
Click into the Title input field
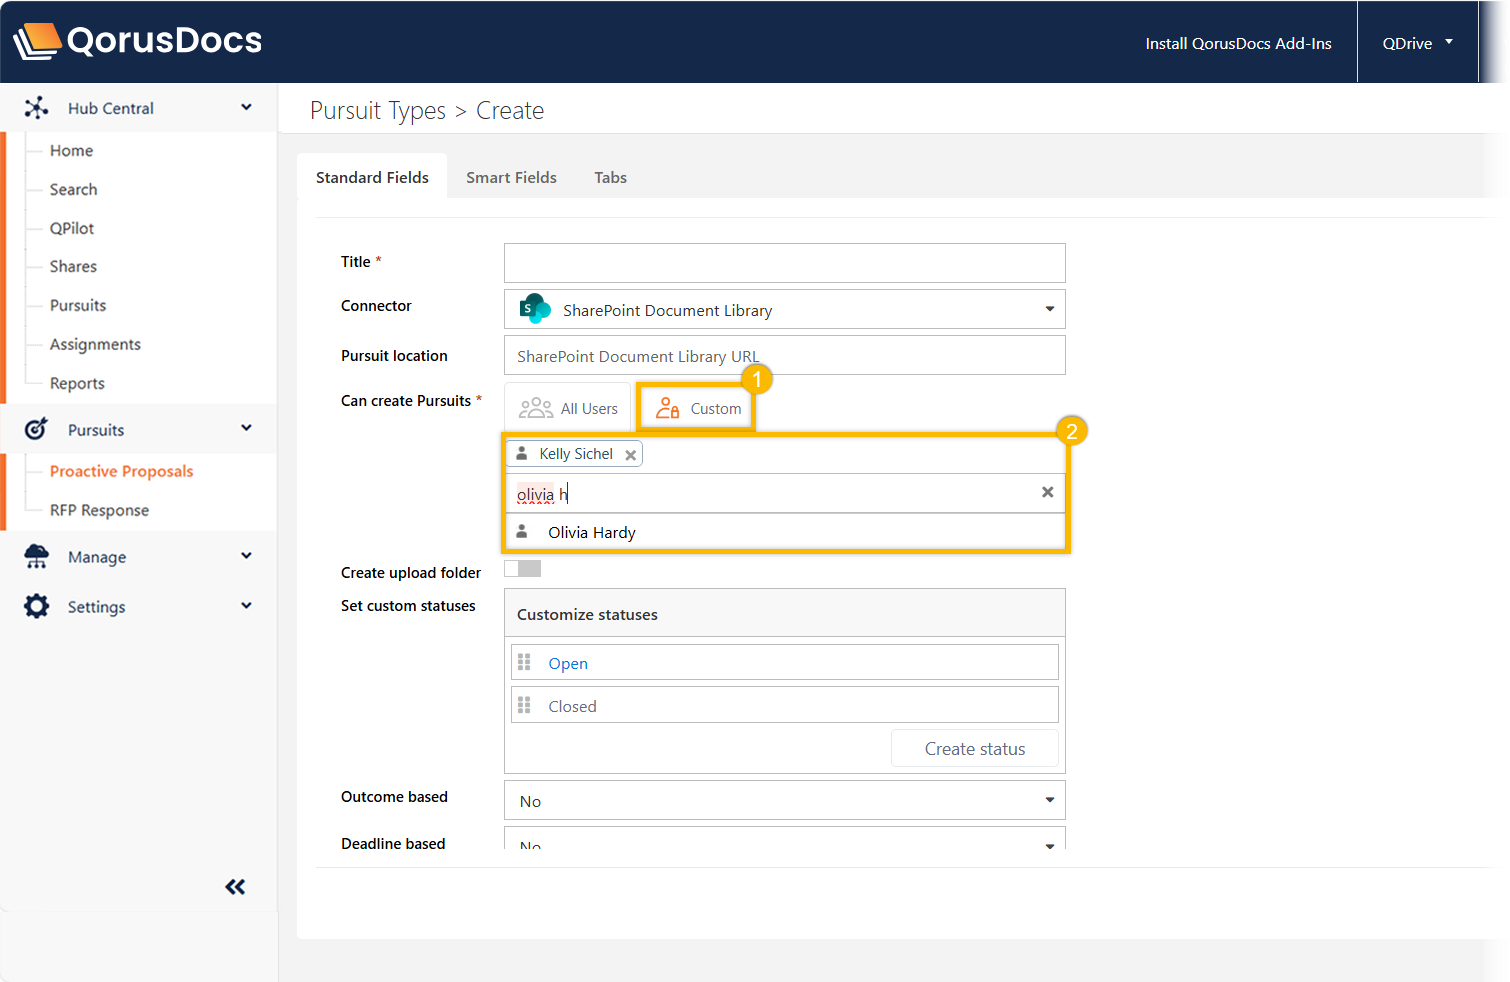pyautogui.click(x=784, y=263)
